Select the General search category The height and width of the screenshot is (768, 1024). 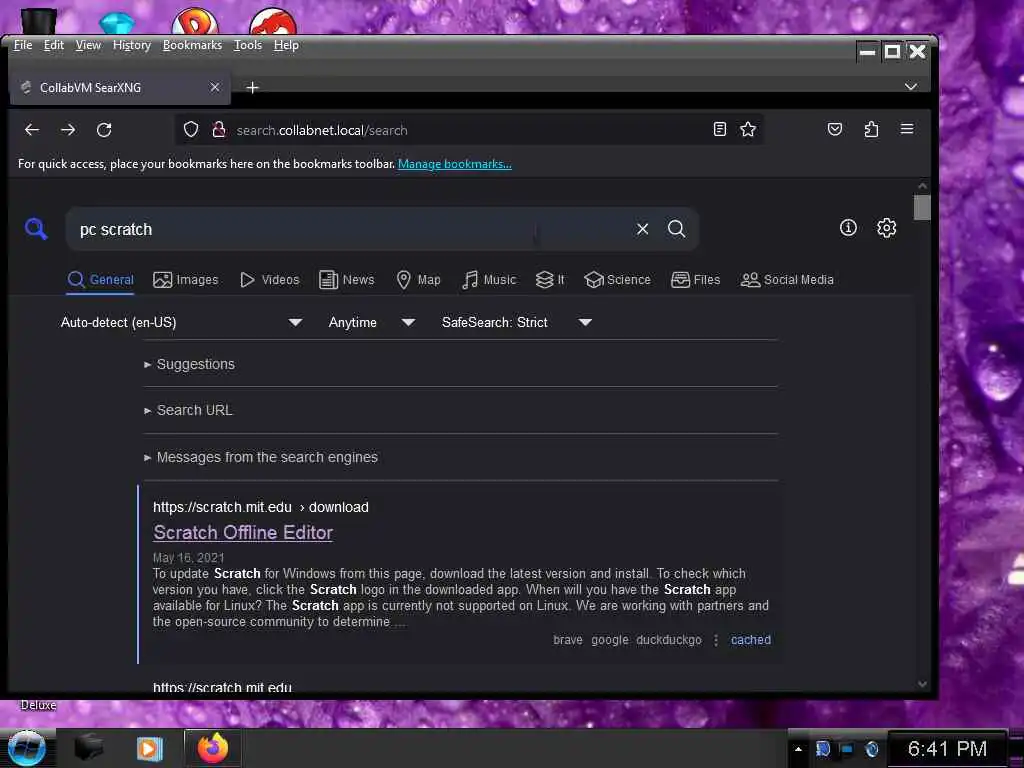coord(101,280)
